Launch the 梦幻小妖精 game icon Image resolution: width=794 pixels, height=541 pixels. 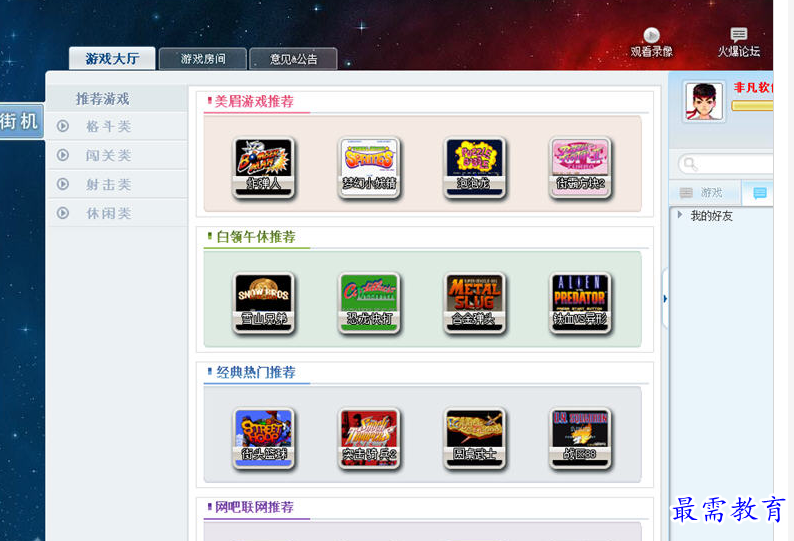(x=369, y=168)
